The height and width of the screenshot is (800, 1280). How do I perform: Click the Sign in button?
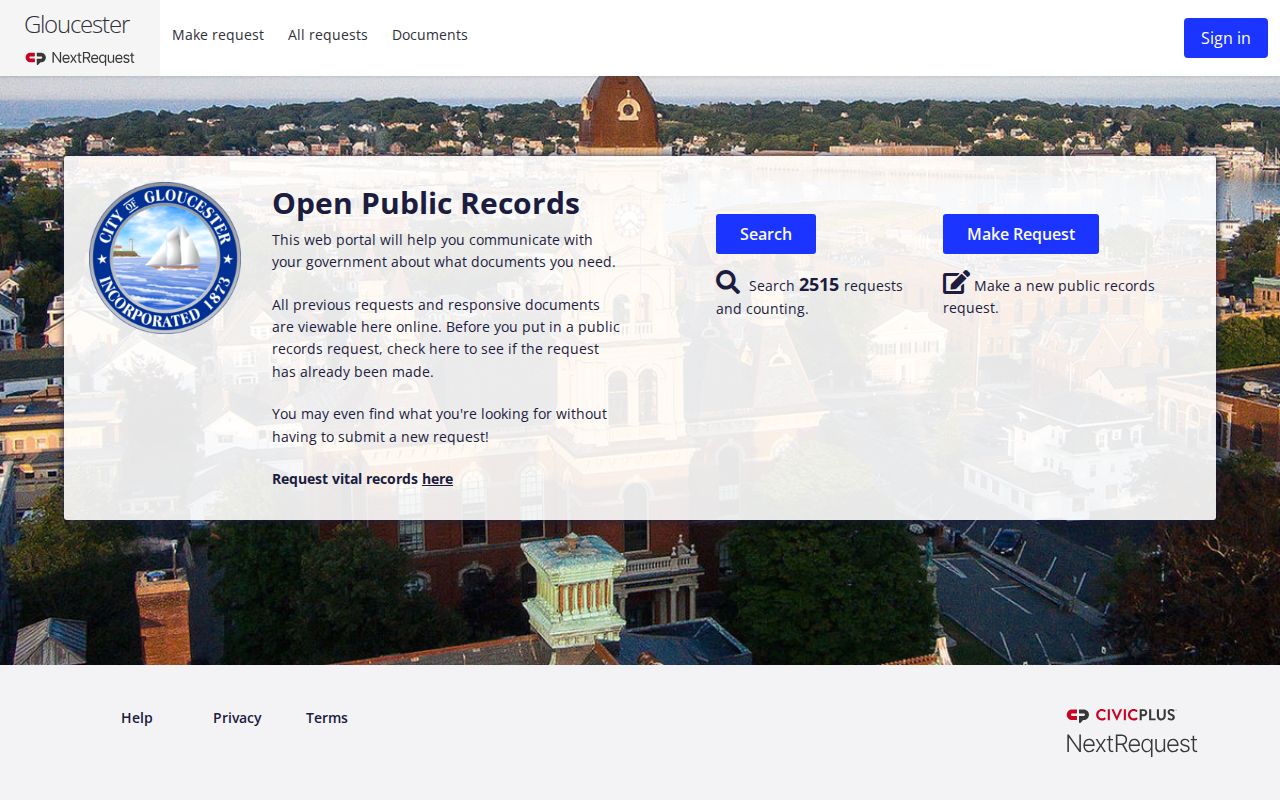tap(1226, 38)
